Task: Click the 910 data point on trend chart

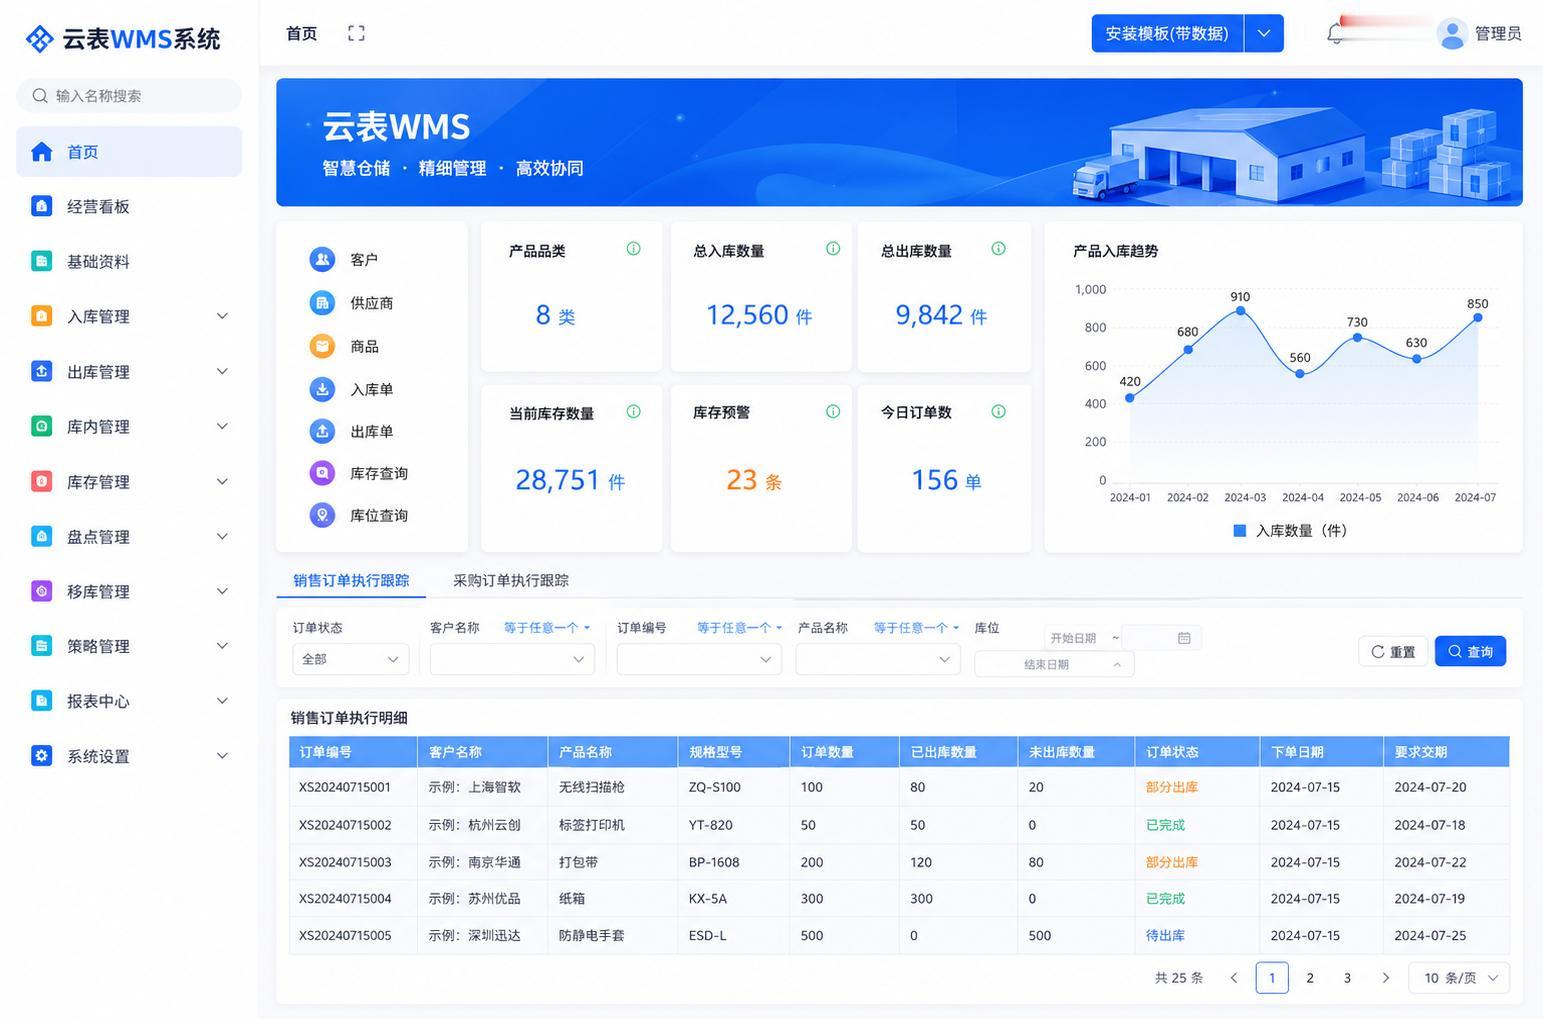Action: click(x=1241, y=311)
